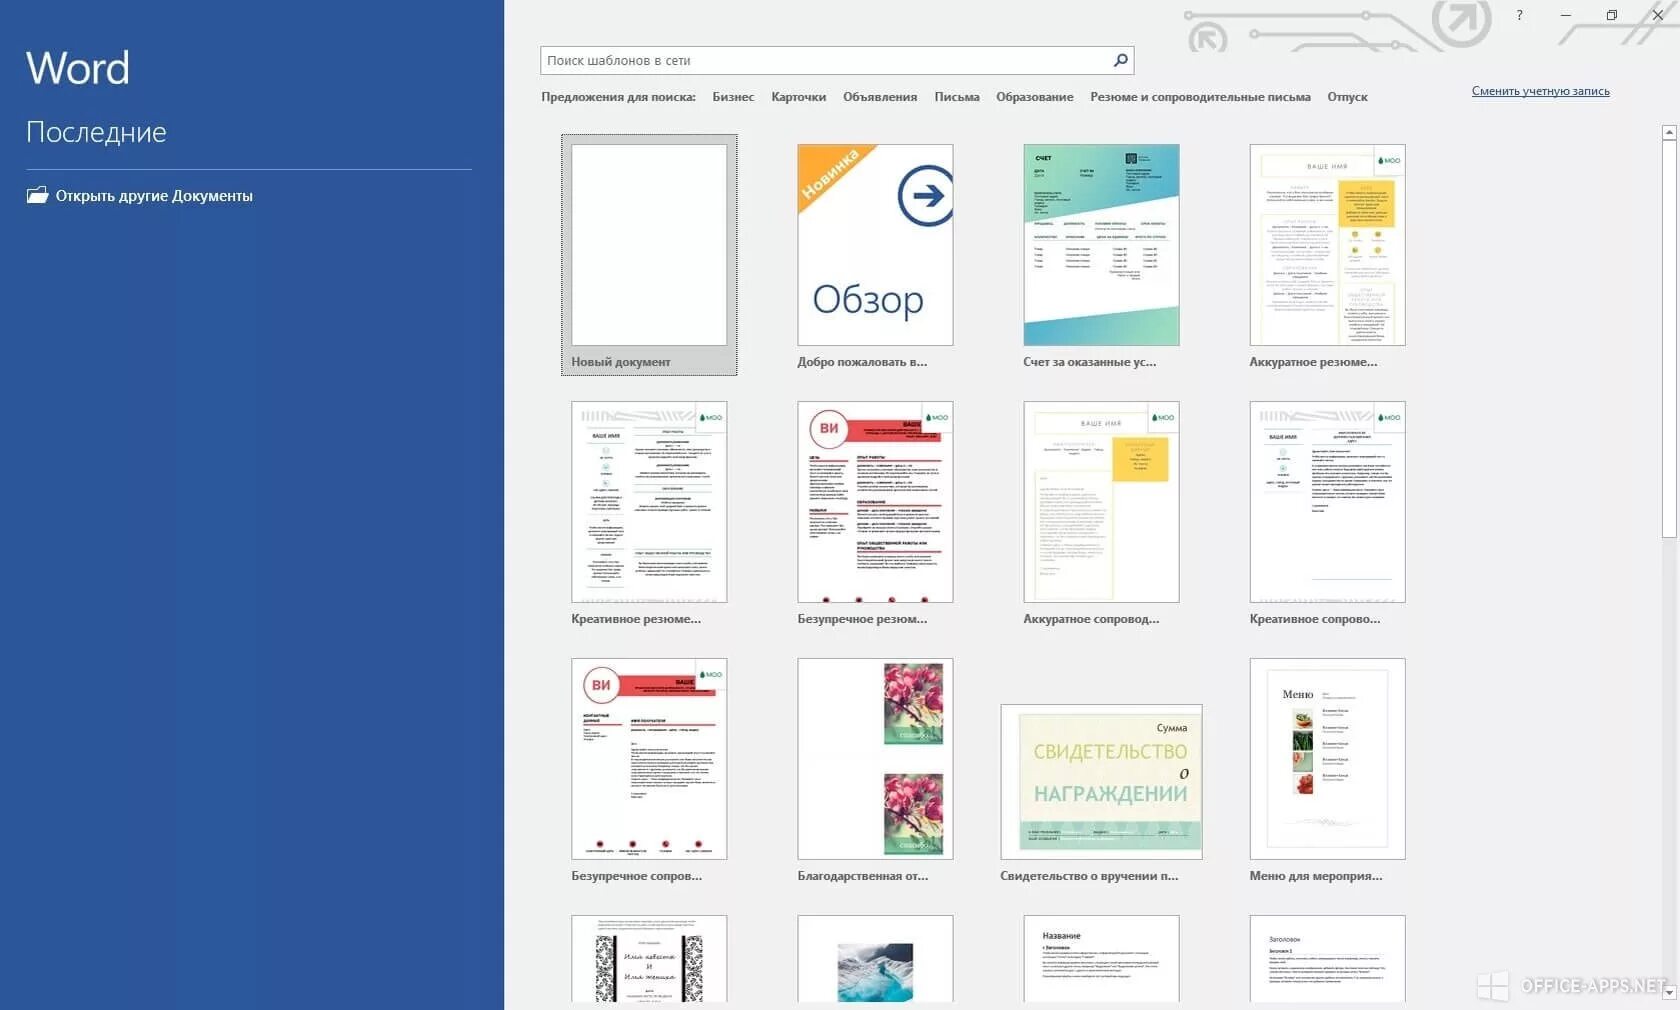Pick the bottom-row template with glacier photo
This screenshot has height=1010, width=1680.
point(875,958)
